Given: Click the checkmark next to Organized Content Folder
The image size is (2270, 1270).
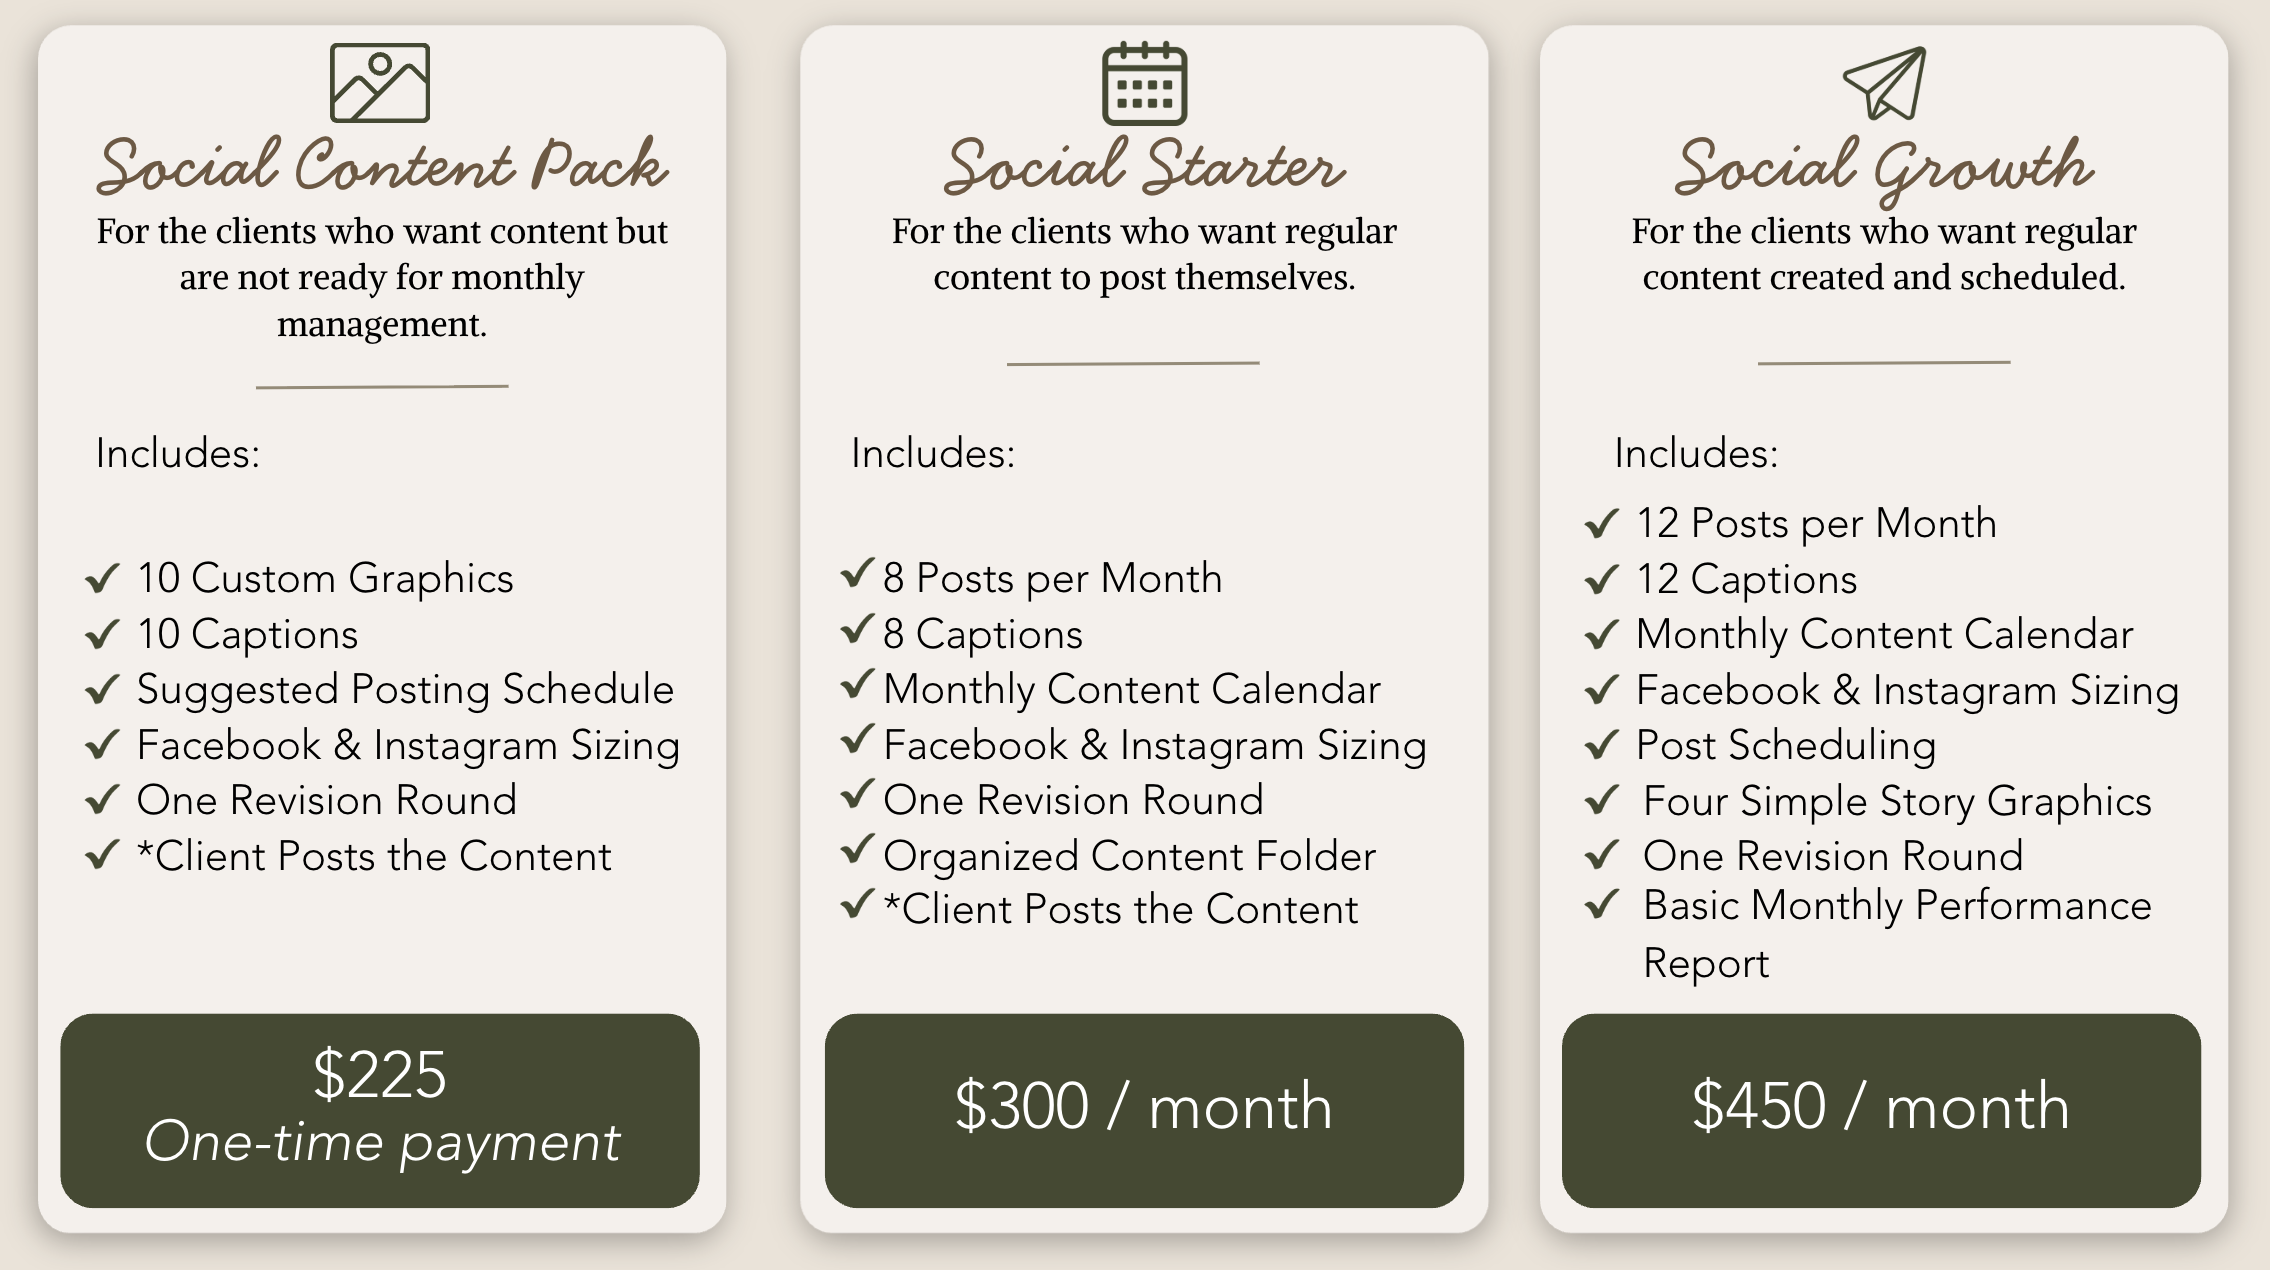Looking at the screenshot, I should point(857,850).
